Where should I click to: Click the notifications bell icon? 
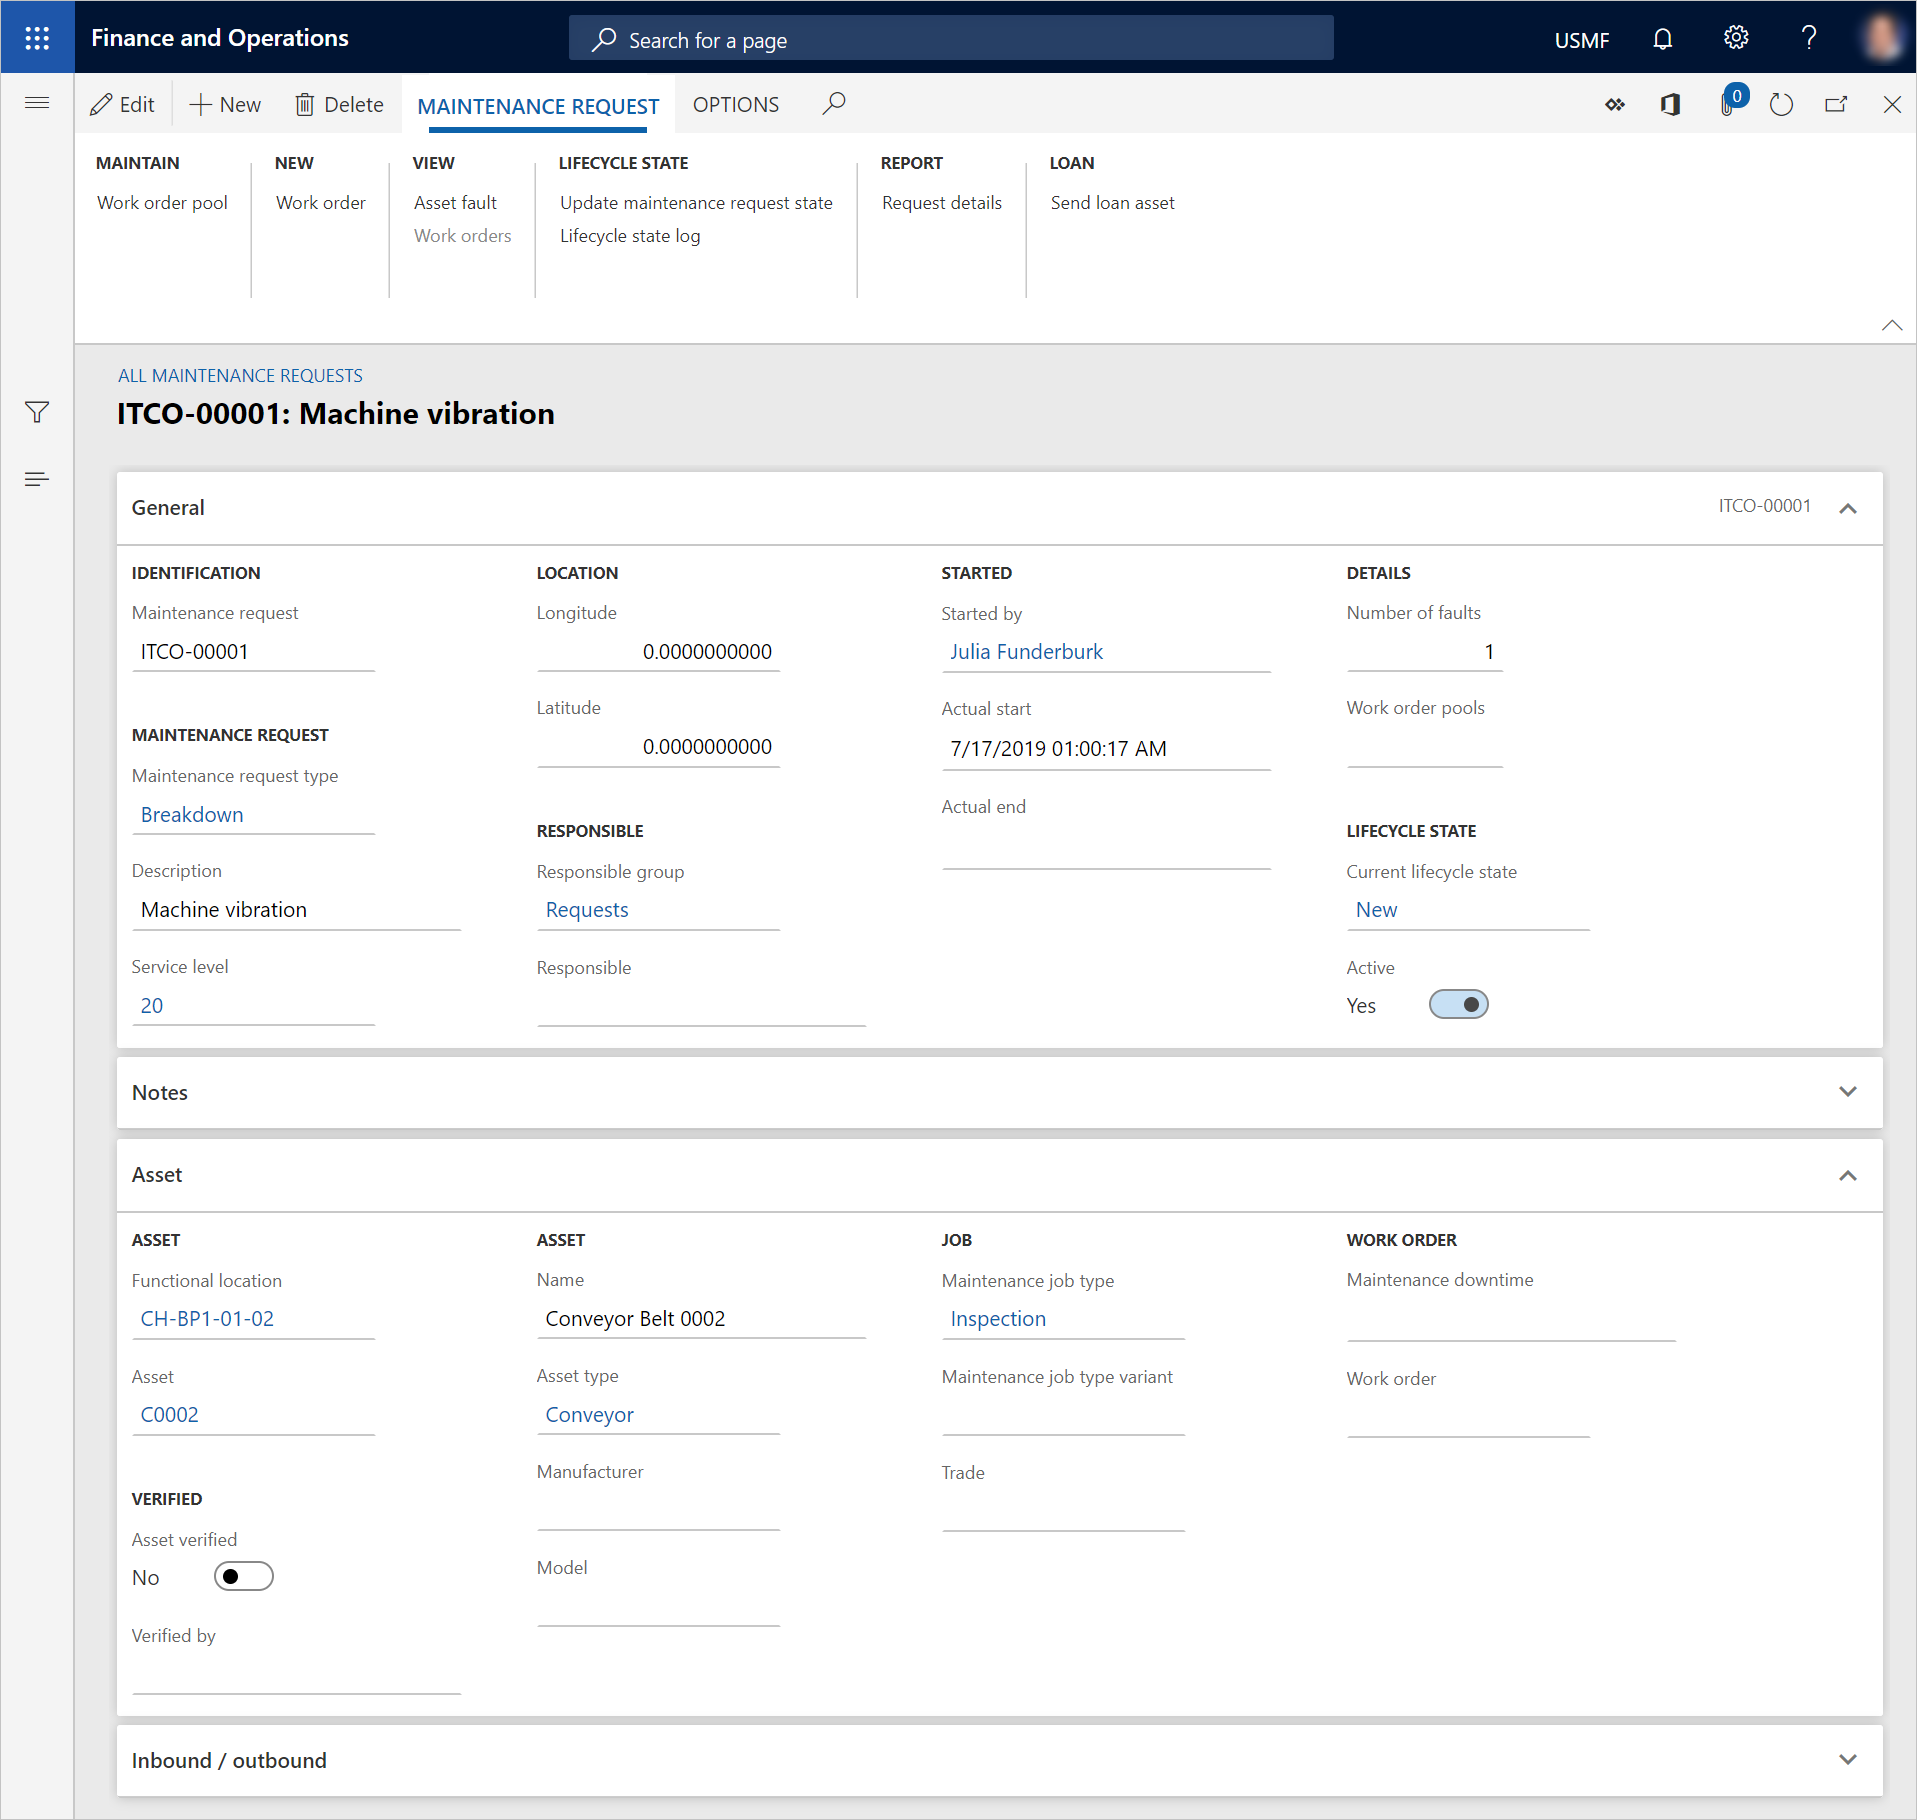pyautogui.click(x=1662, y=39)
